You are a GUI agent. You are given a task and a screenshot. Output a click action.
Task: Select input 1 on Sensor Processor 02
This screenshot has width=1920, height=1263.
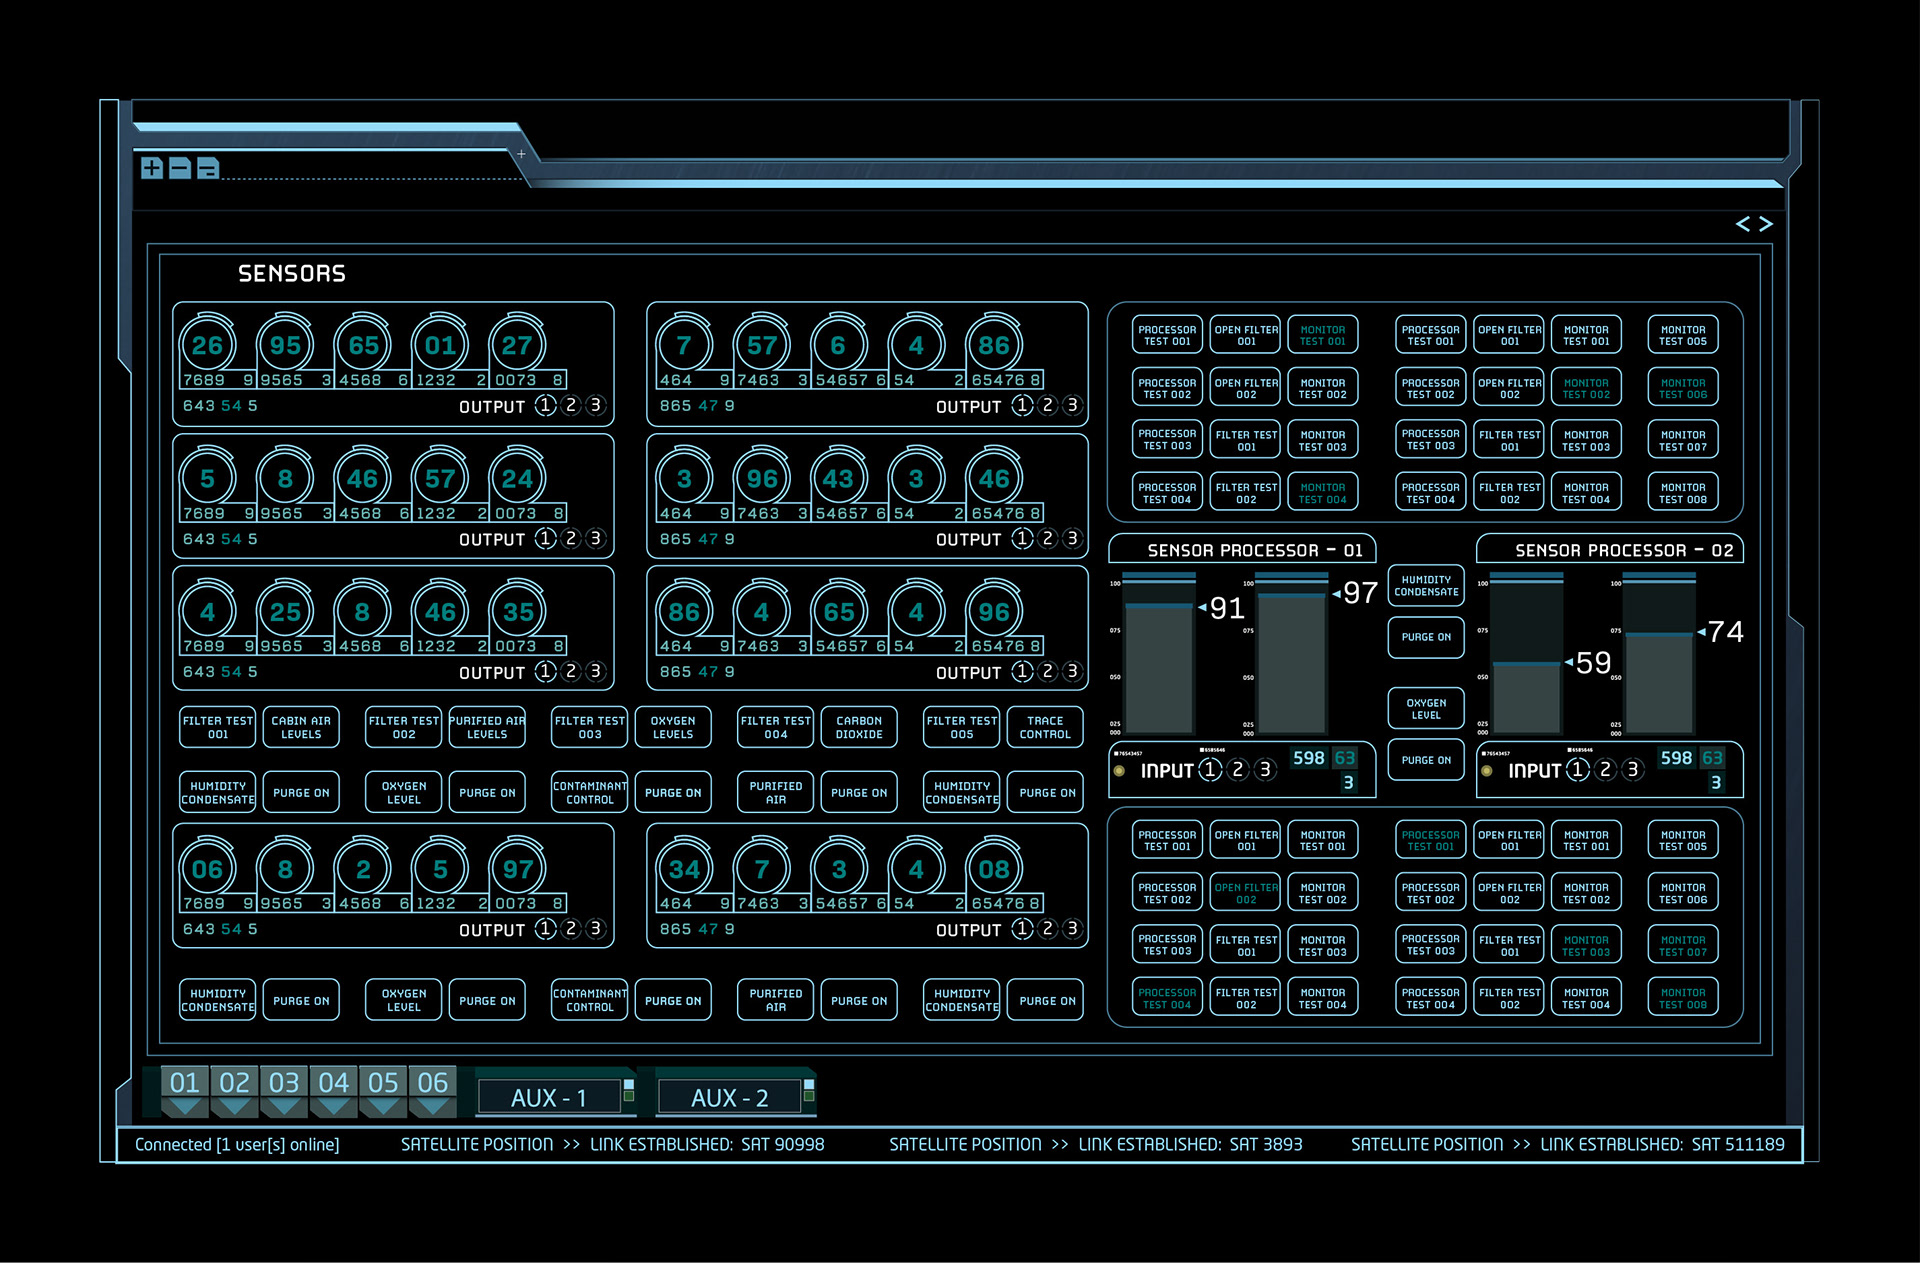tap(1578, 769)
